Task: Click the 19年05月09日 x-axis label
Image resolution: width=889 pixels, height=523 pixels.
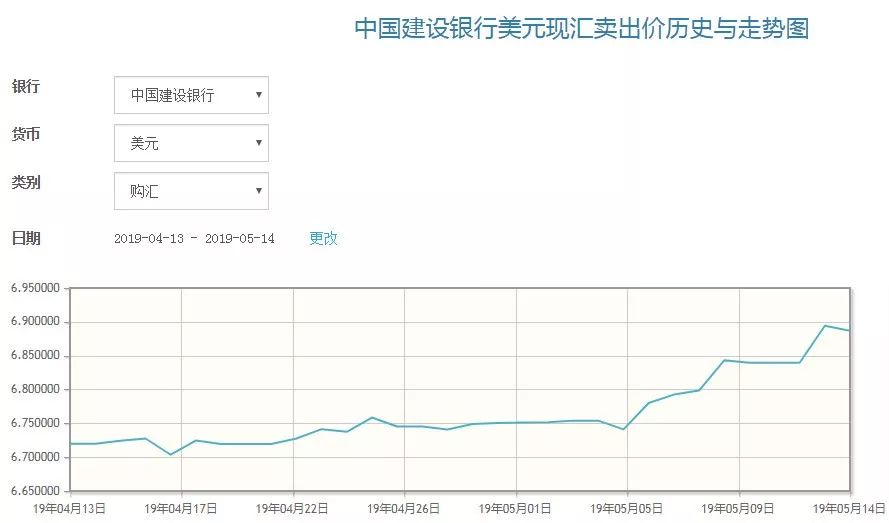Action: coord(738,508)
